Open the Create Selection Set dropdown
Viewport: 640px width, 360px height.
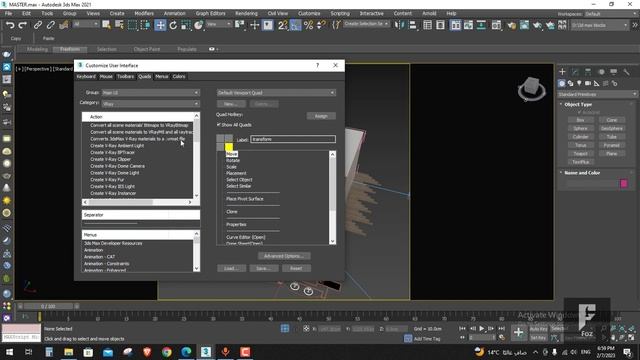point(366,24)
